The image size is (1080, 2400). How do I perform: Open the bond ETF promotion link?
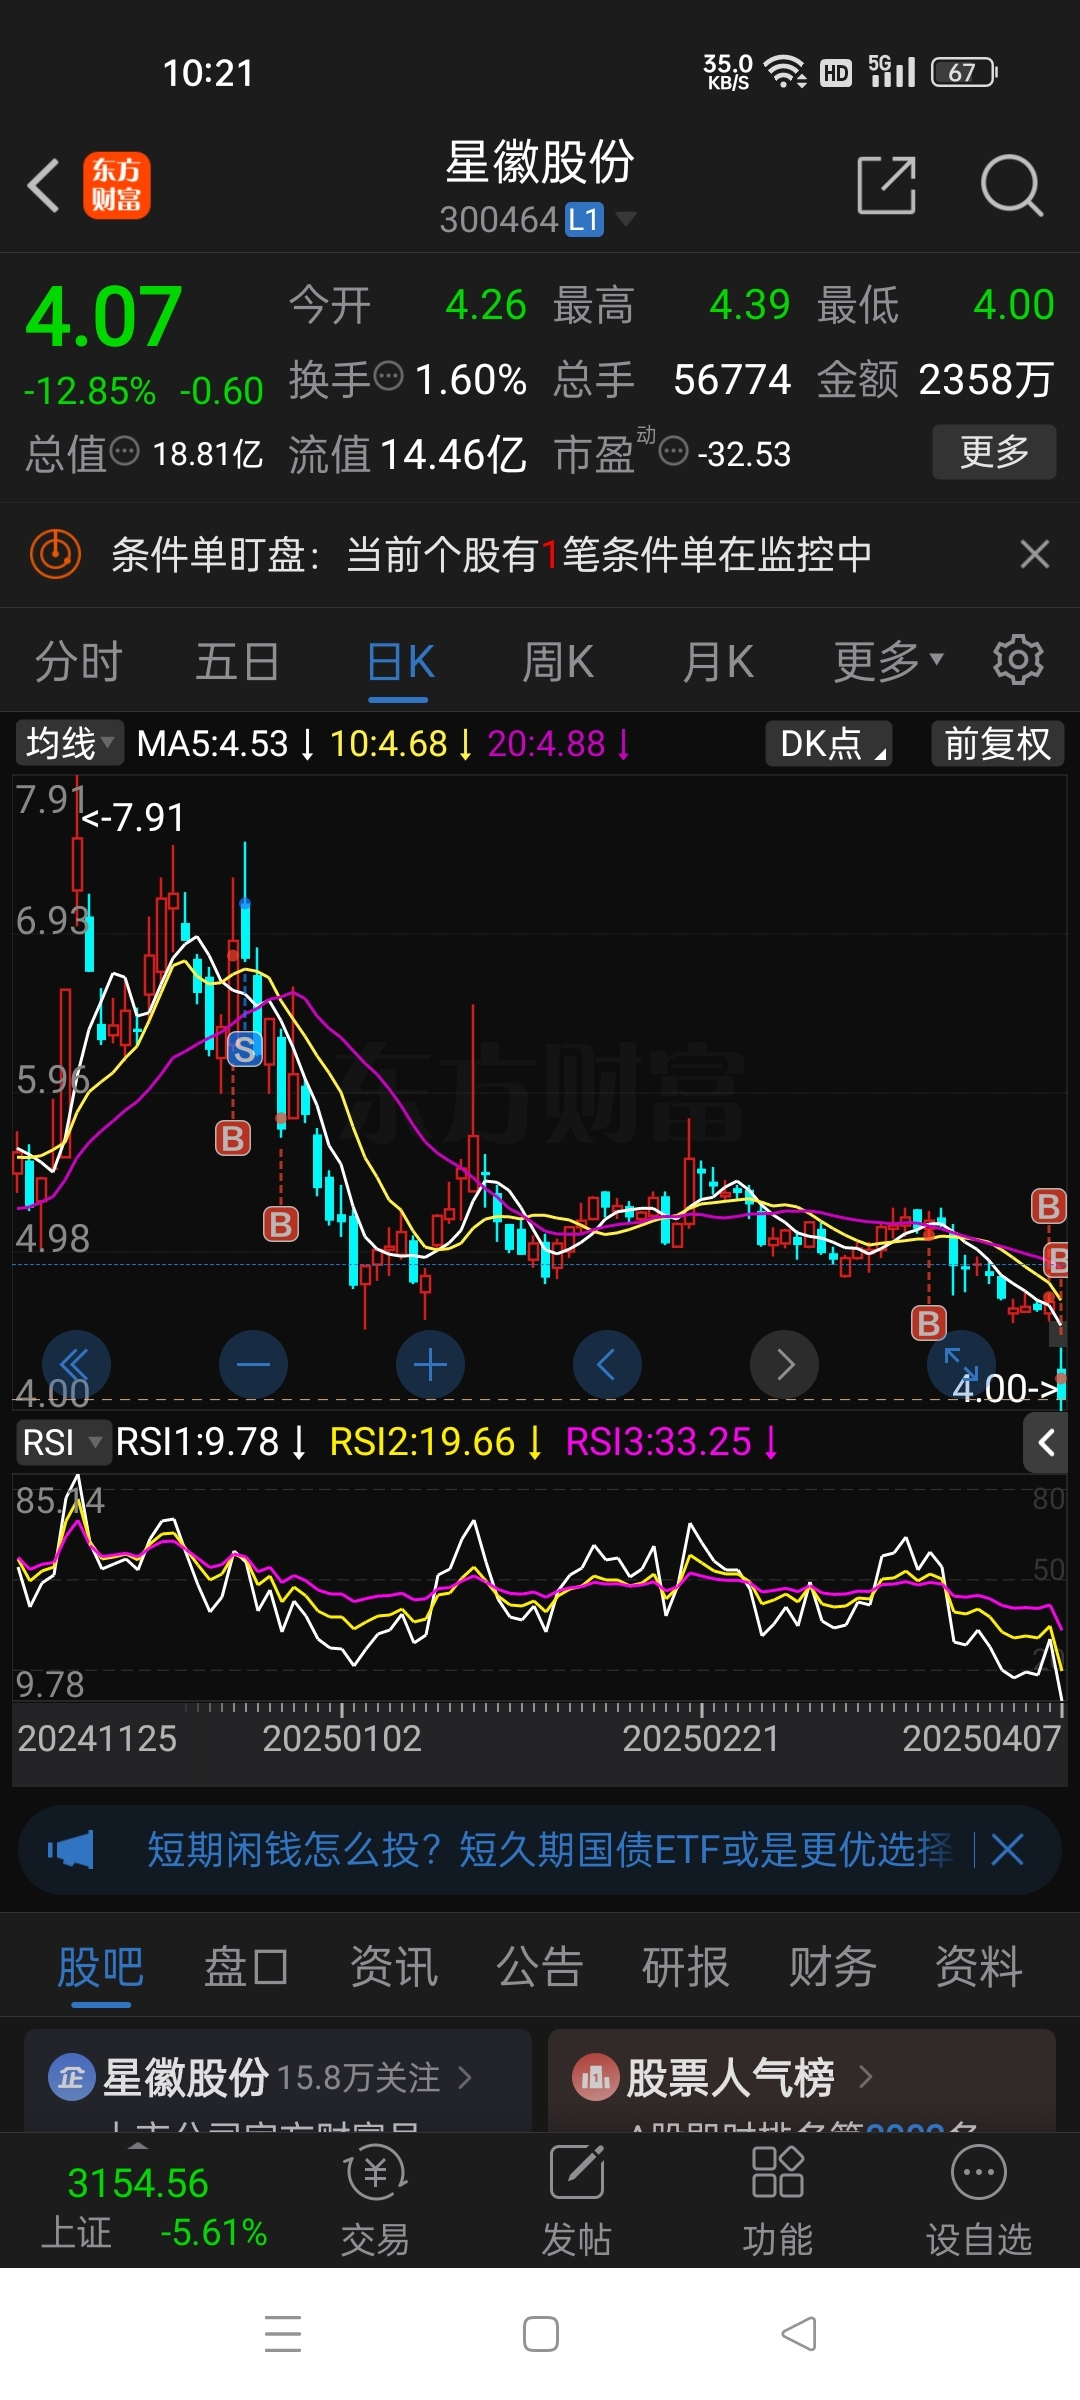pyautogui.click(x=549, y=1850)
